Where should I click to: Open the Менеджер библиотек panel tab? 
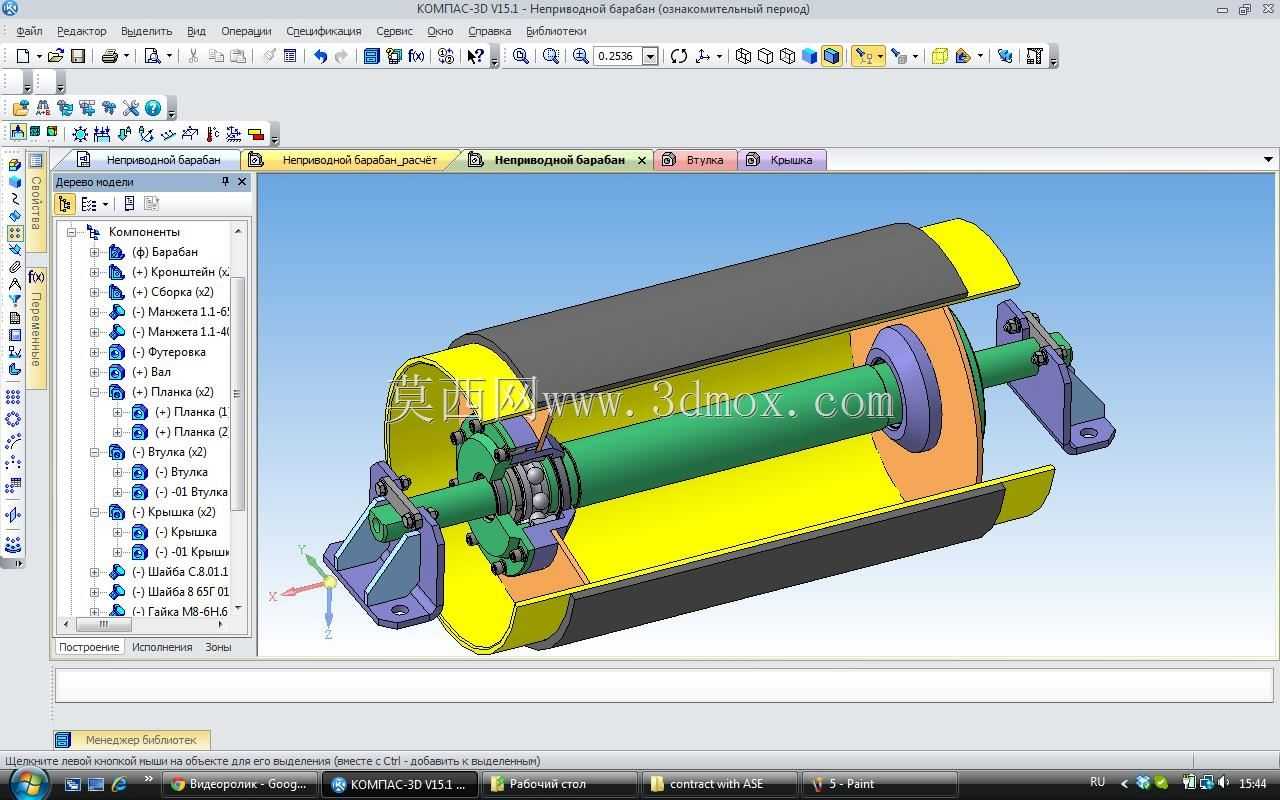click(x=132, y=740)
